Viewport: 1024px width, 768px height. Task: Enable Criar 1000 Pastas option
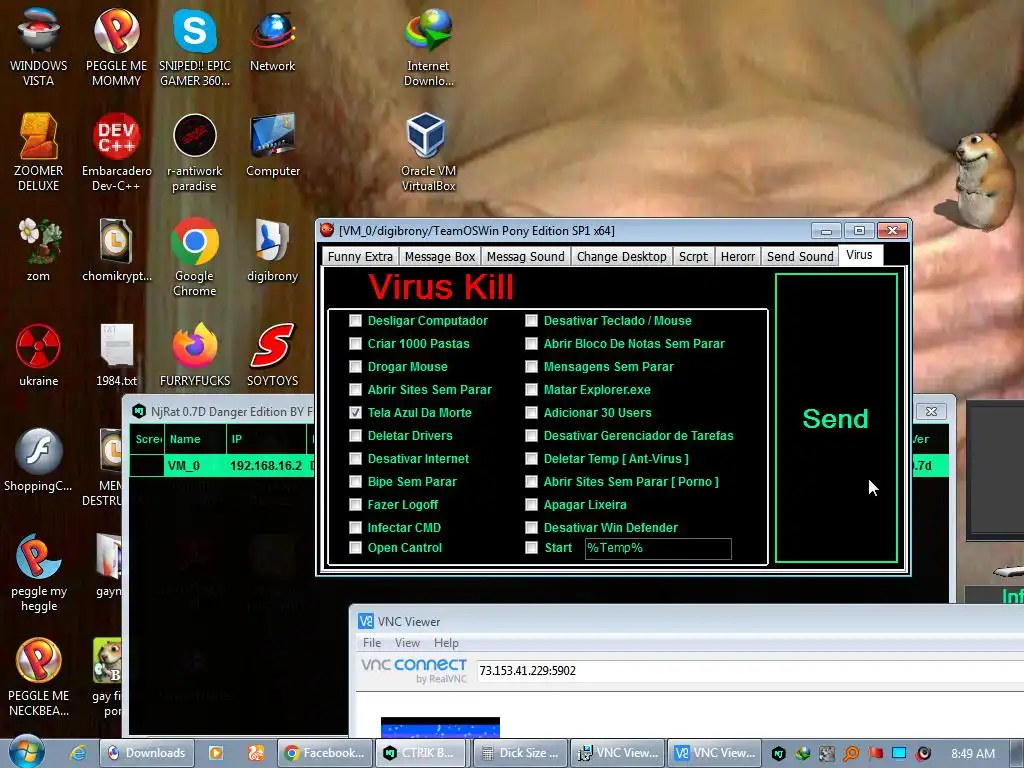[x=355, y=344]
